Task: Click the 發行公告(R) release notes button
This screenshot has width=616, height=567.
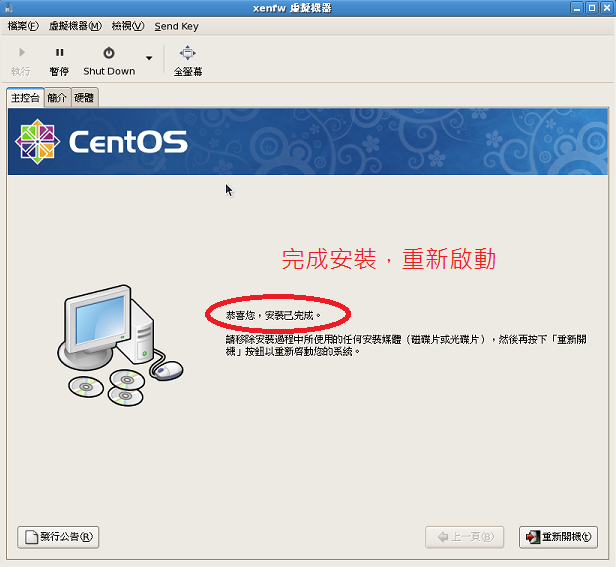Action: click(x=58, y=537)
